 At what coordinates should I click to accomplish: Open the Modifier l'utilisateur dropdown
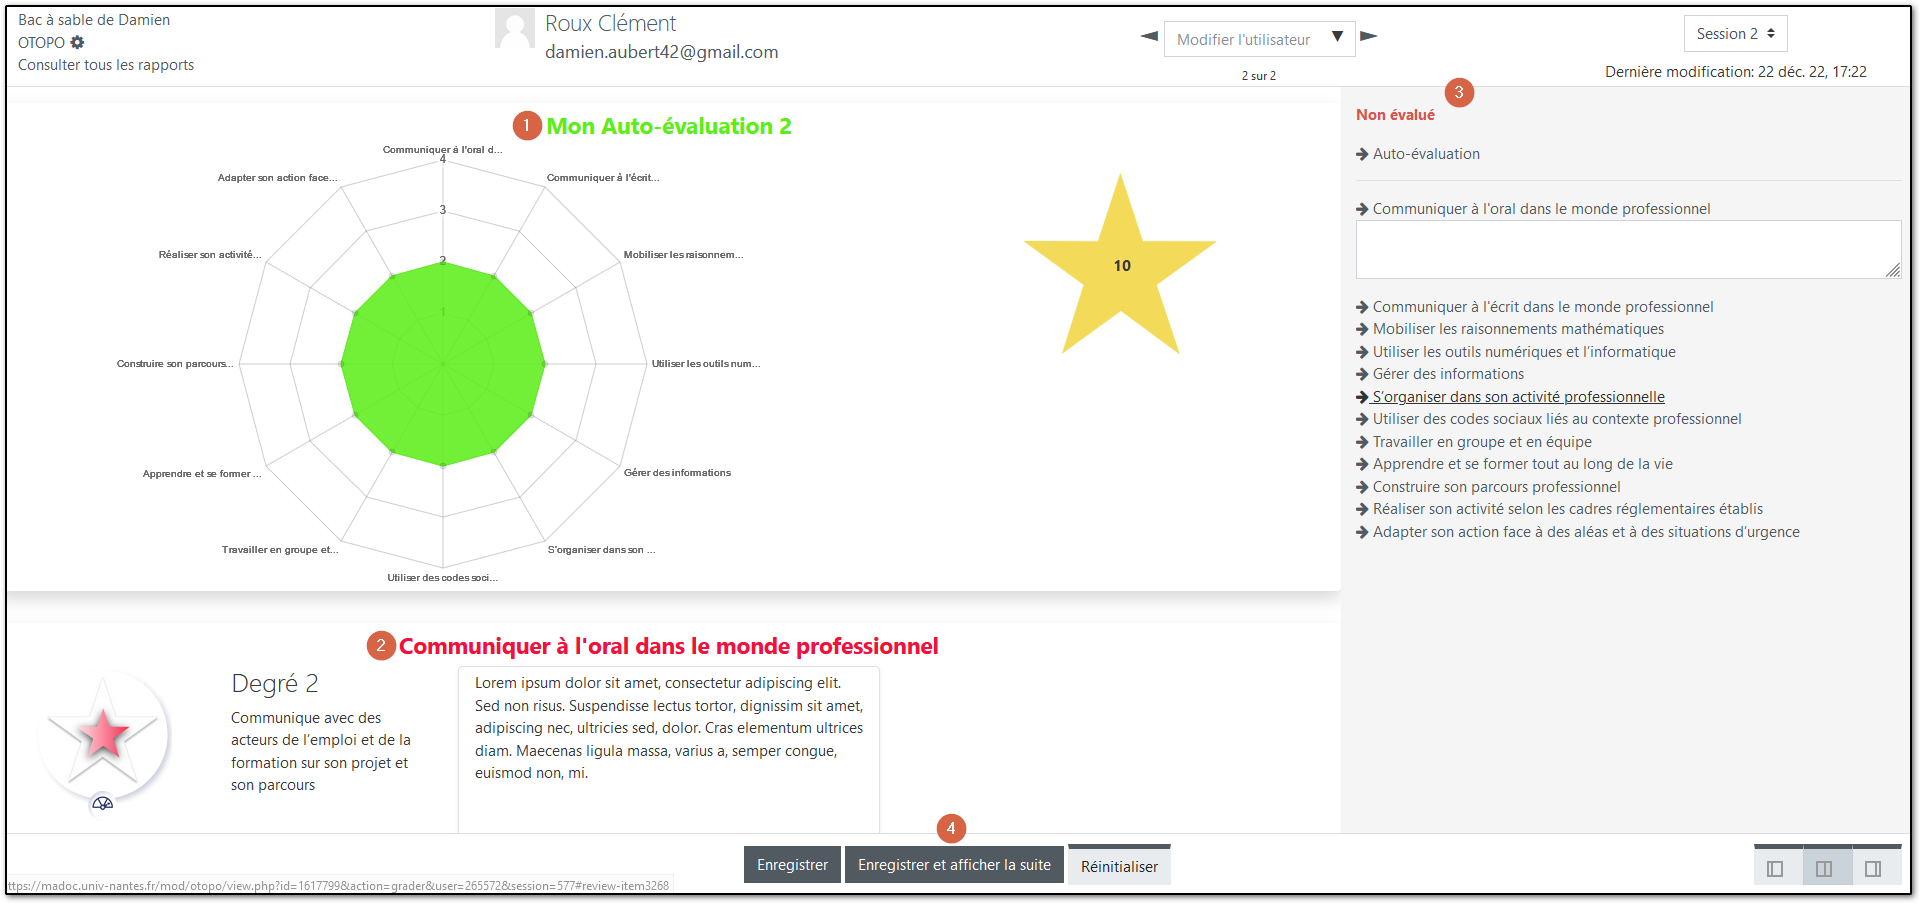[1259, 38]
